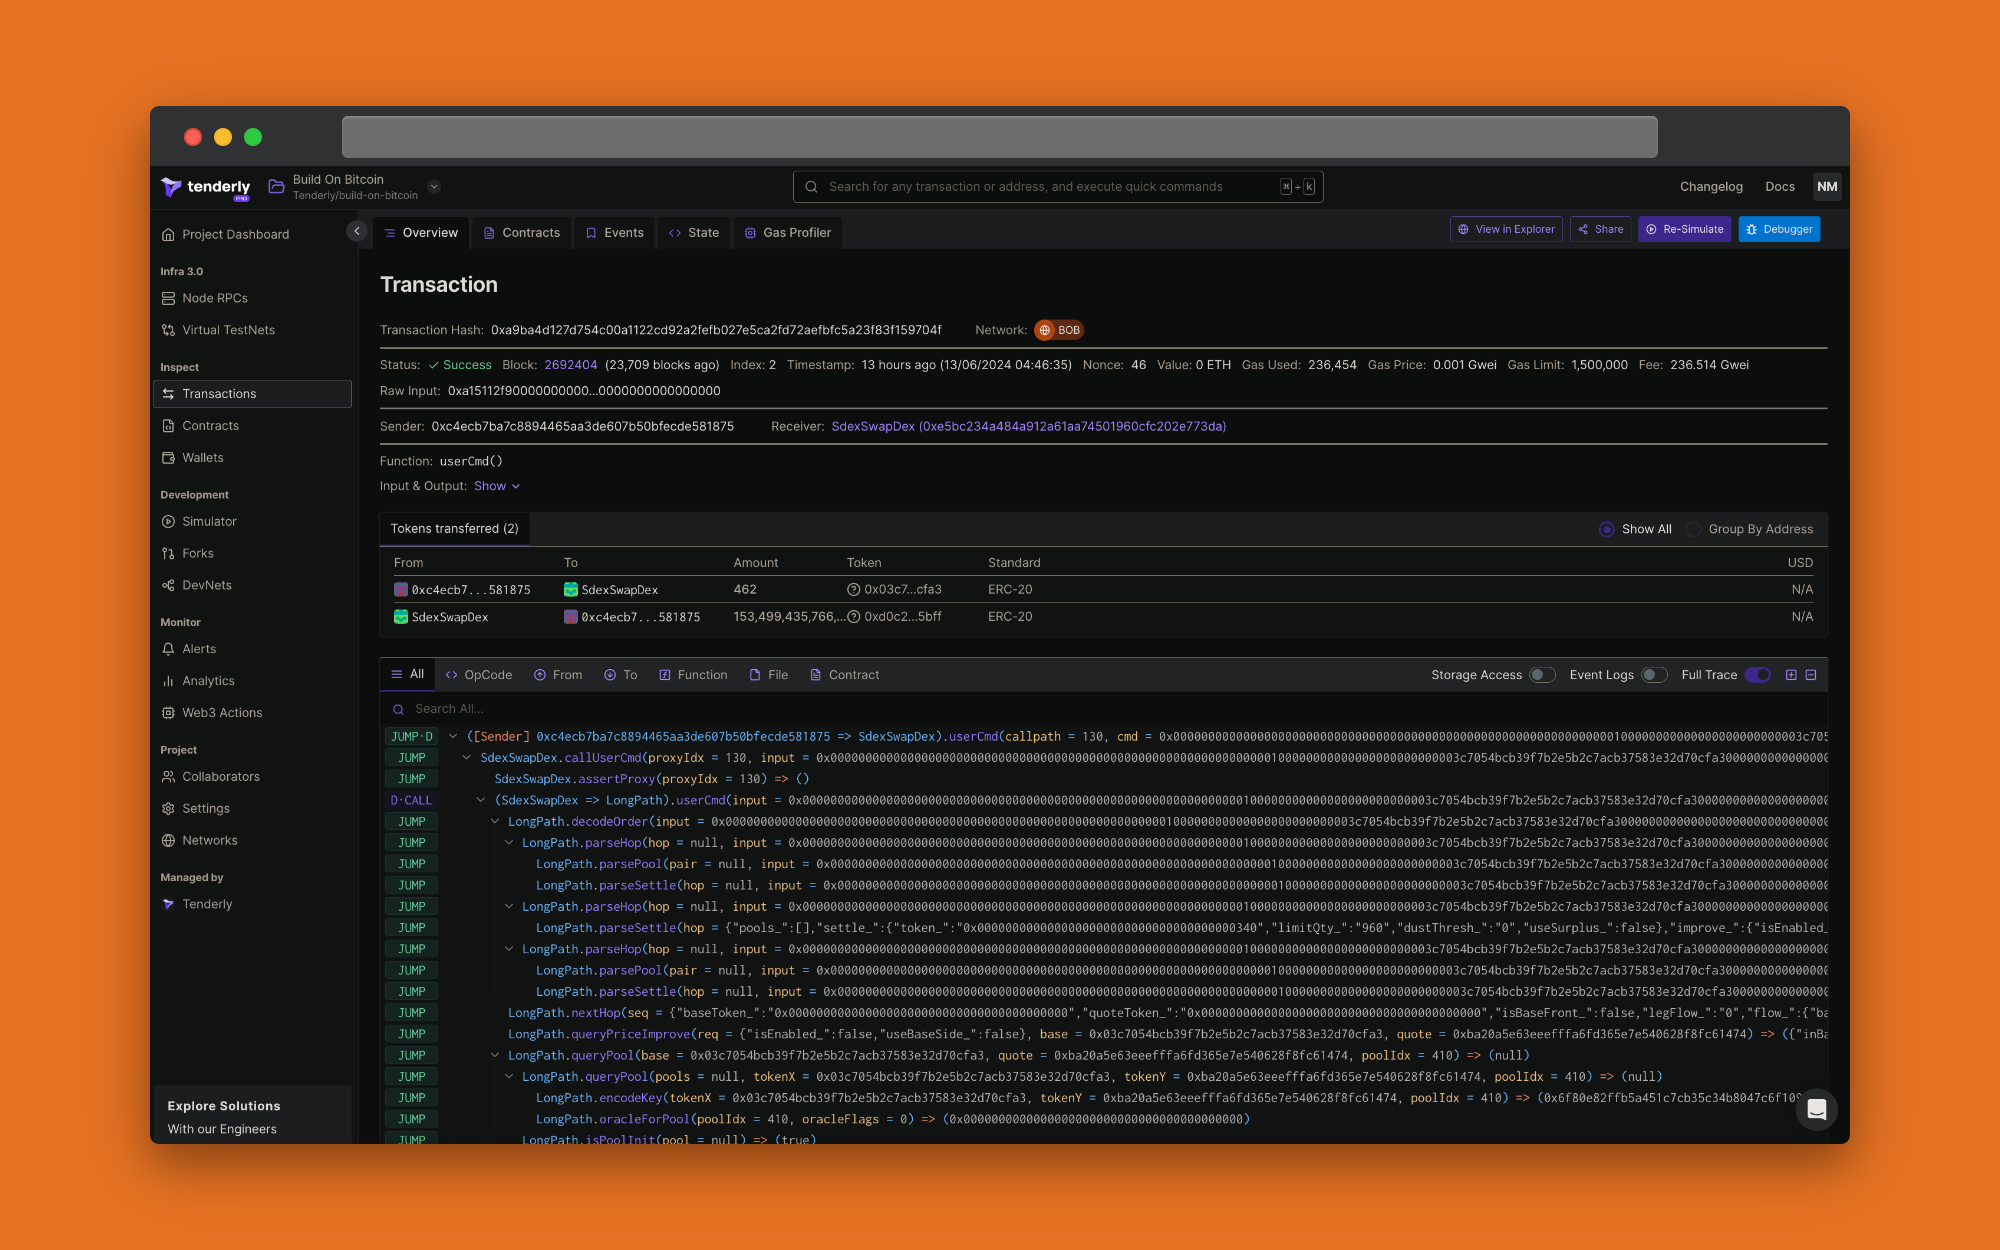The width and height of the screenshot is (2000, 1250).
Task: Collapse the LongPath.decodeOrder trace row
Action: point(494,822)
